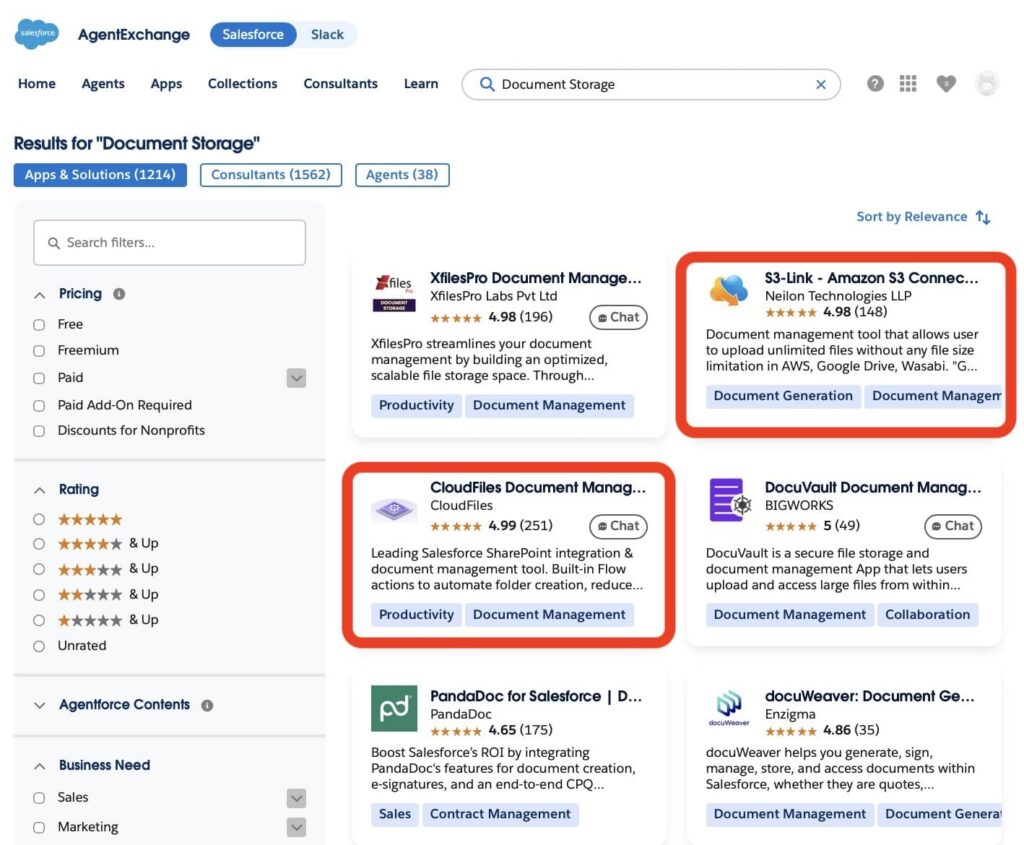The width and height of the screenshot is (1024, 845).
Task: Start chat with XfilesPro
Action: 618,317
